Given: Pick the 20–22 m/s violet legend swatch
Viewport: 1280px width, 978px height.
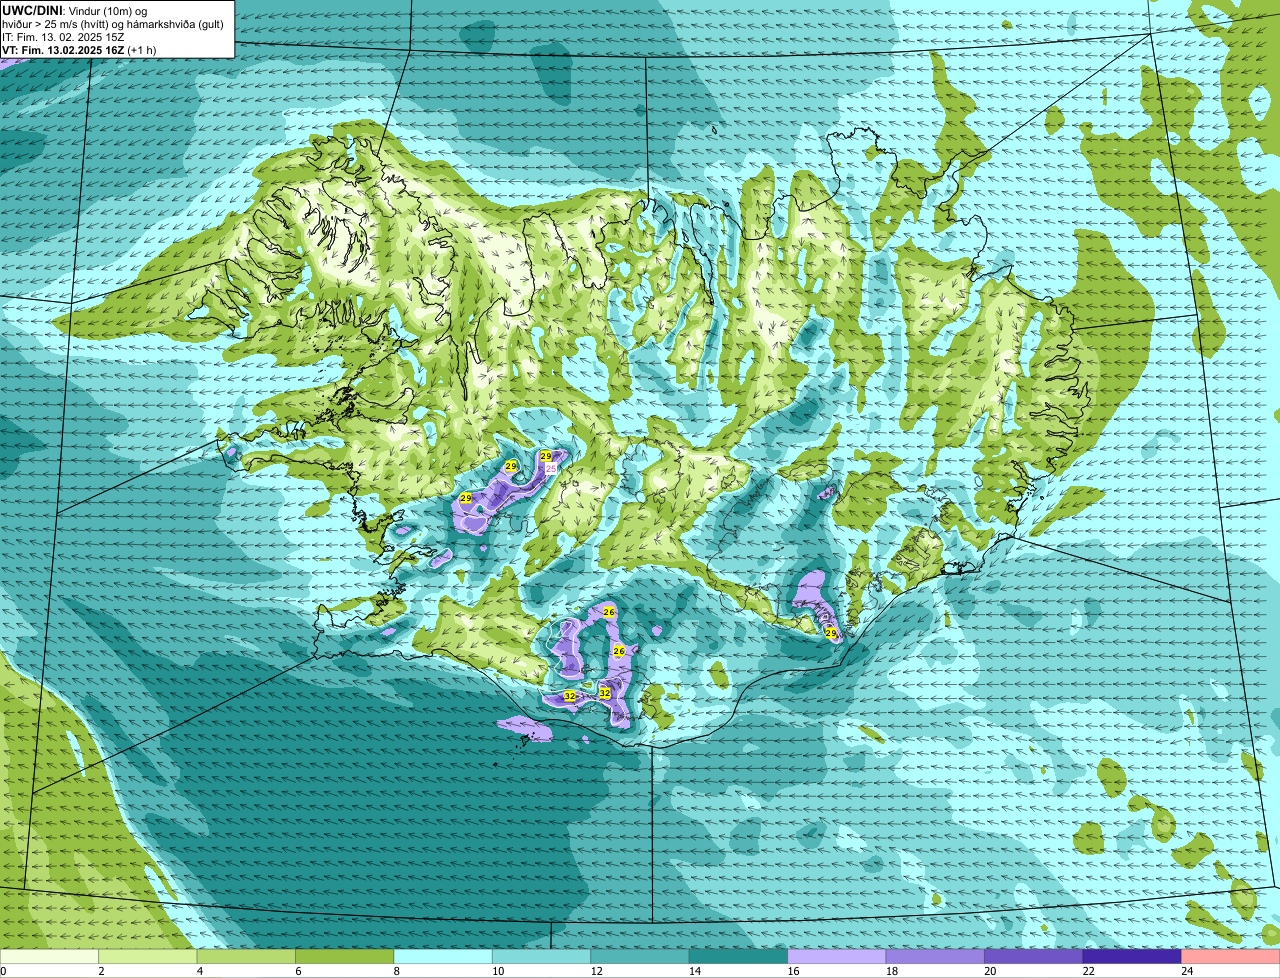Looking at the screenshot, I should 1034,956.
